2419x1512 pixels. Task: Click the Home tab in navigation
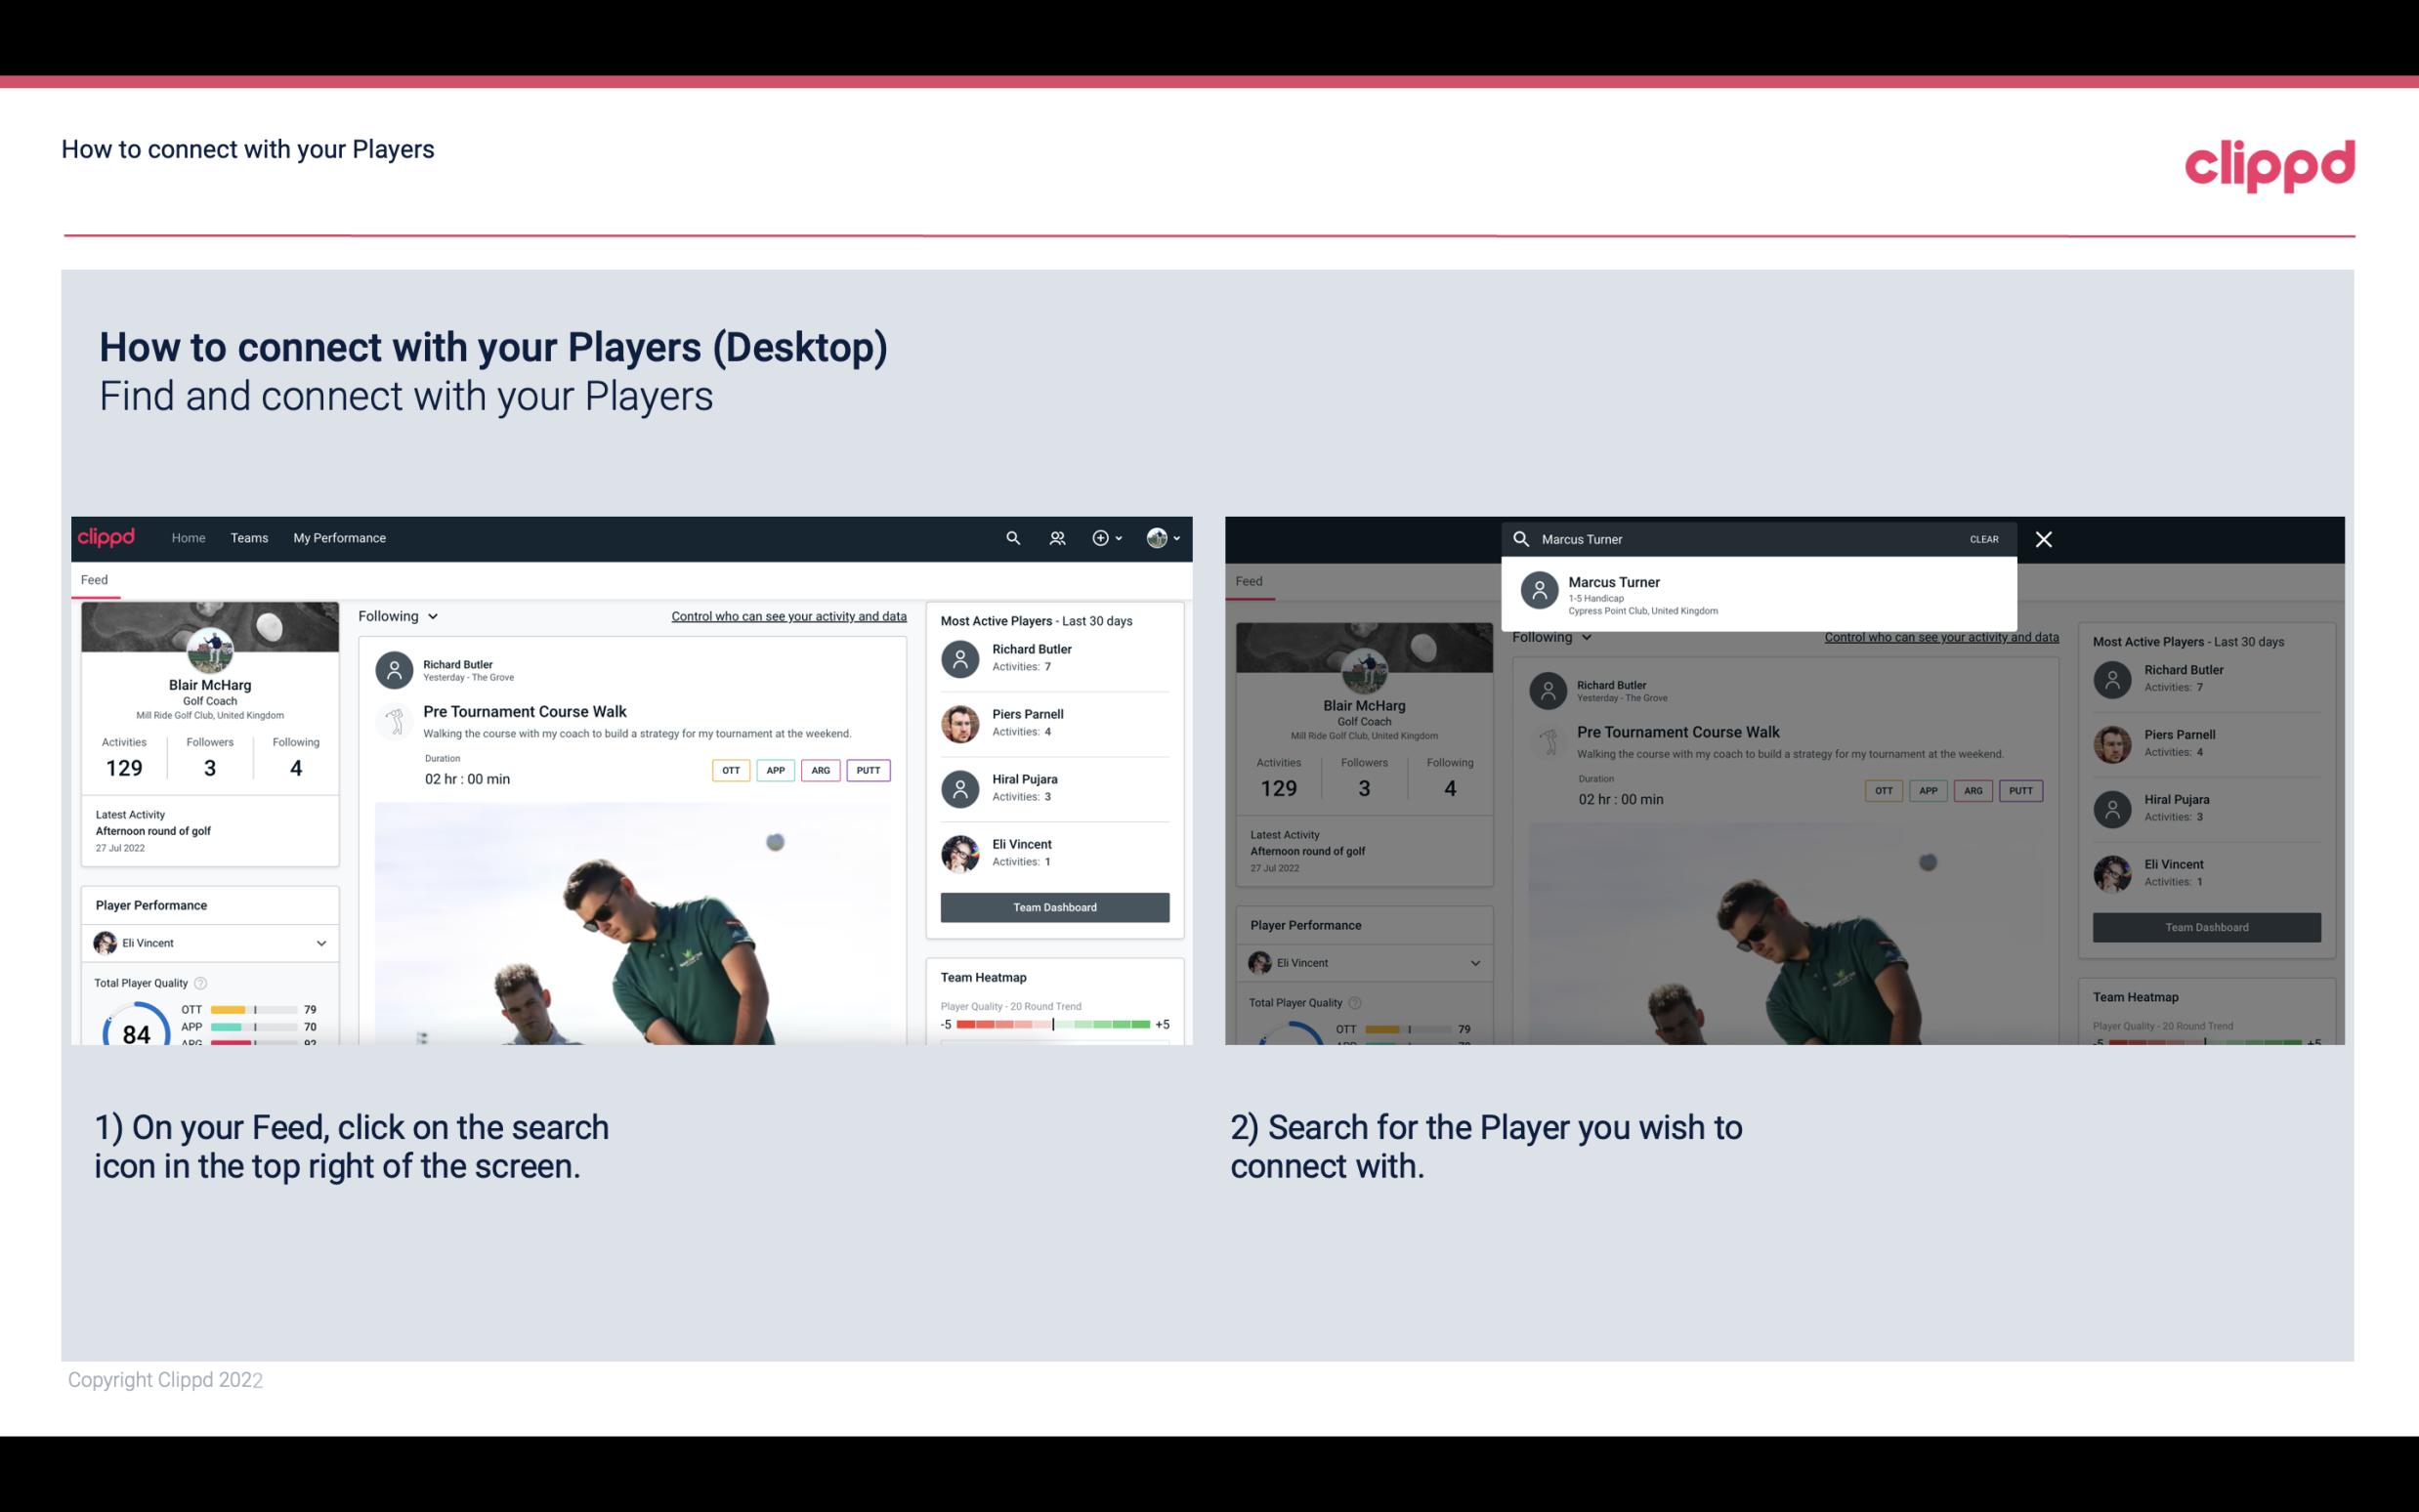point(189,536)
